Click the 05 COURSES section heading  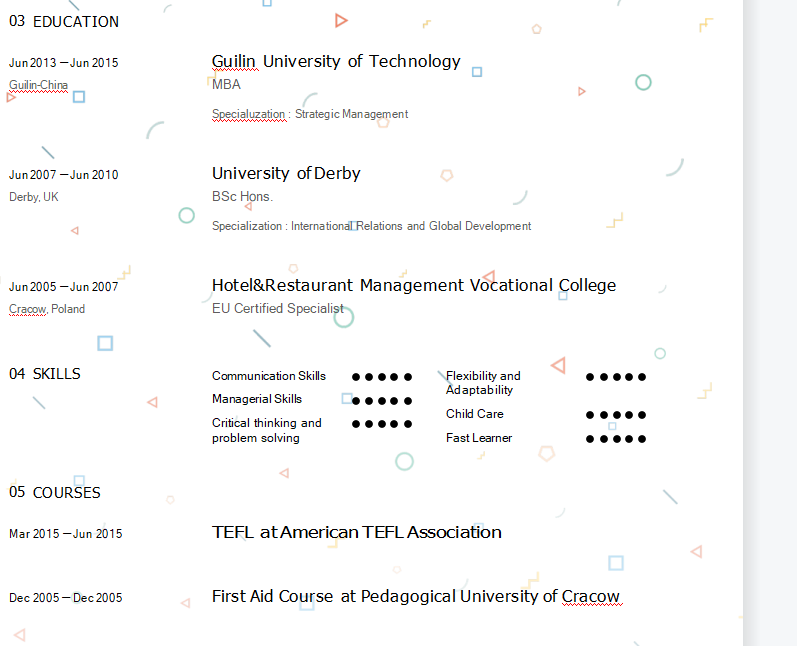pyautogui.click(x=55, y=493)
